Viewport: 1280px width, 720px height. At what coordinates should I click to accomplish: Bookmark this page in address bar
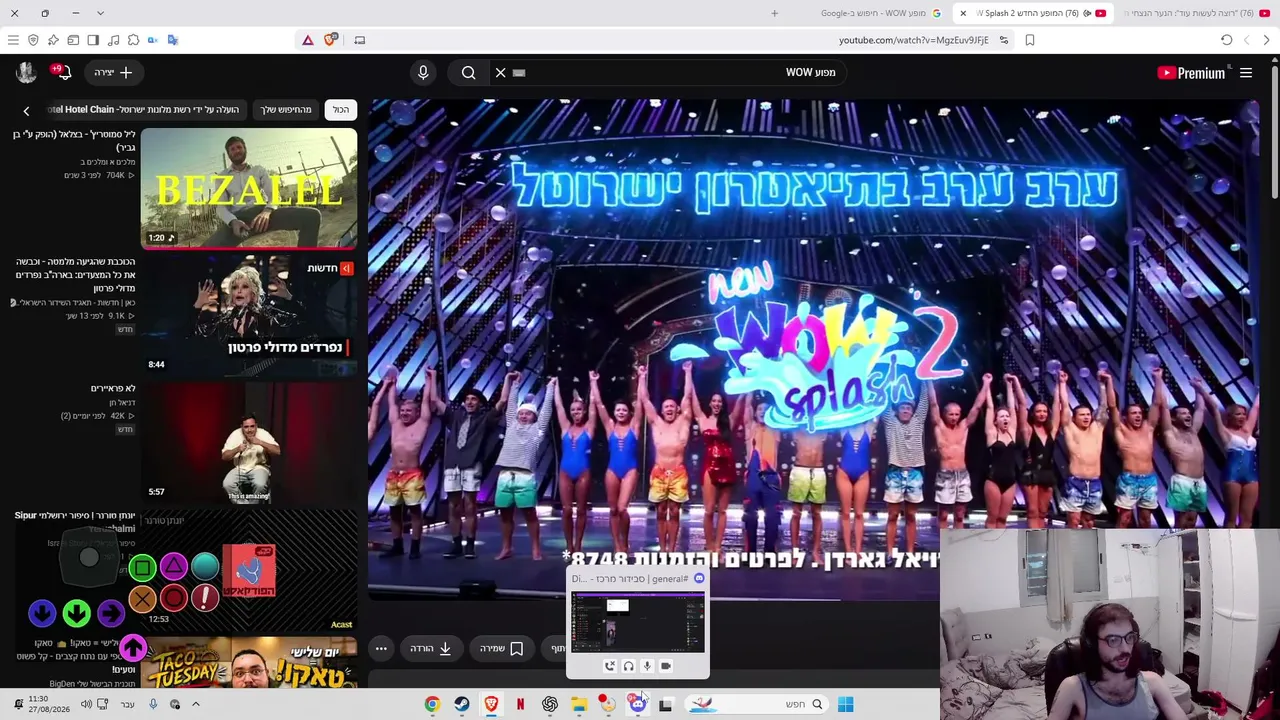pos(1030,40)
